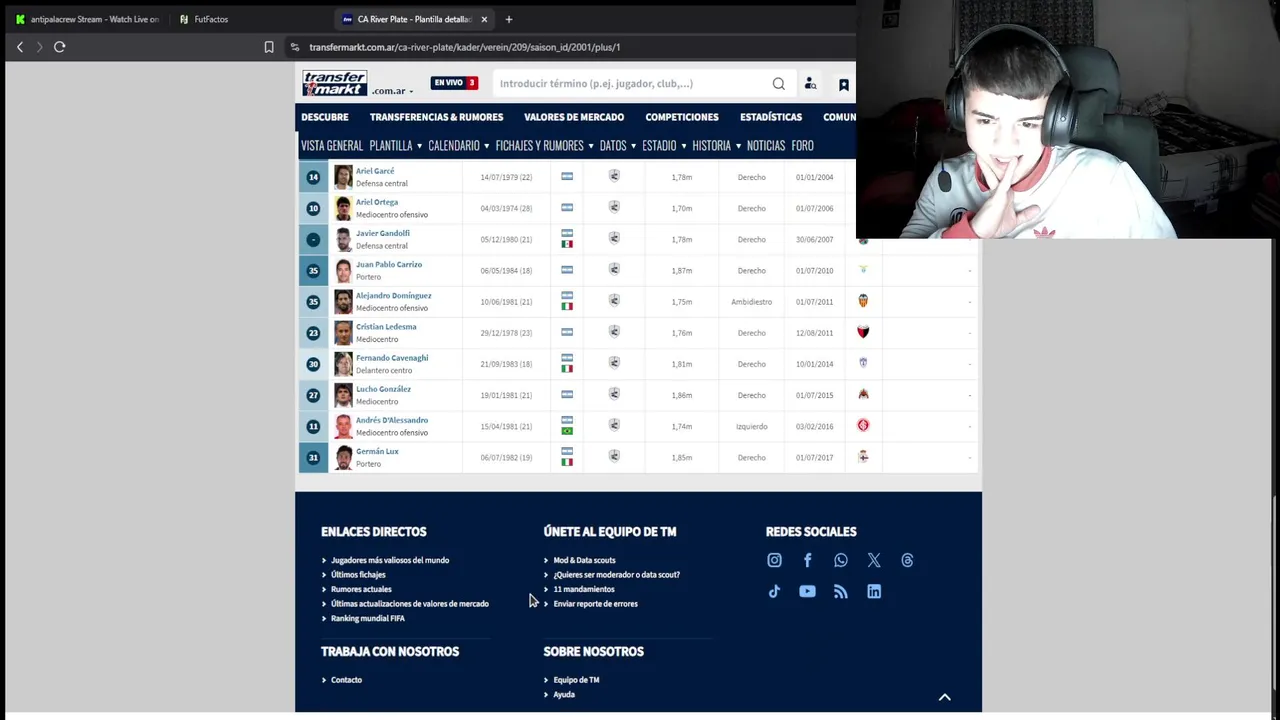Open TikTok social icon in footer
Viewport: 1280px width, 720px height.
coord(774,592)
